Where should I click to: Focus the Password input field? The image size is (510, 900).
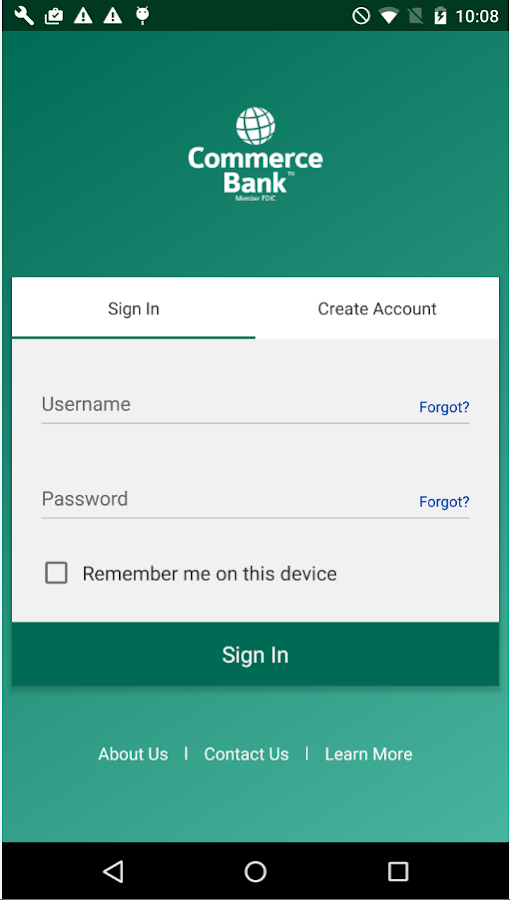228,499
